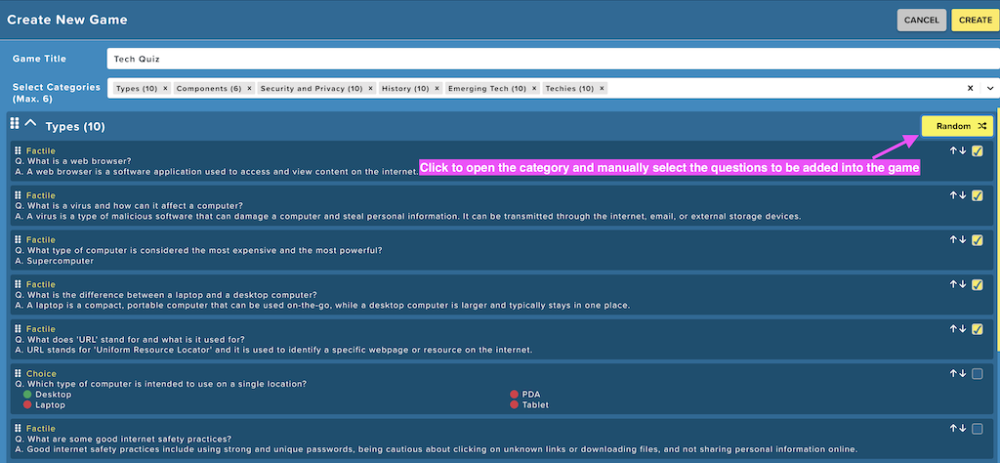Image resolution: width=1000 pixels, height=463 pixels.
Task: Click 'What are some good internet safety practices?'
Action: point(129,439)
